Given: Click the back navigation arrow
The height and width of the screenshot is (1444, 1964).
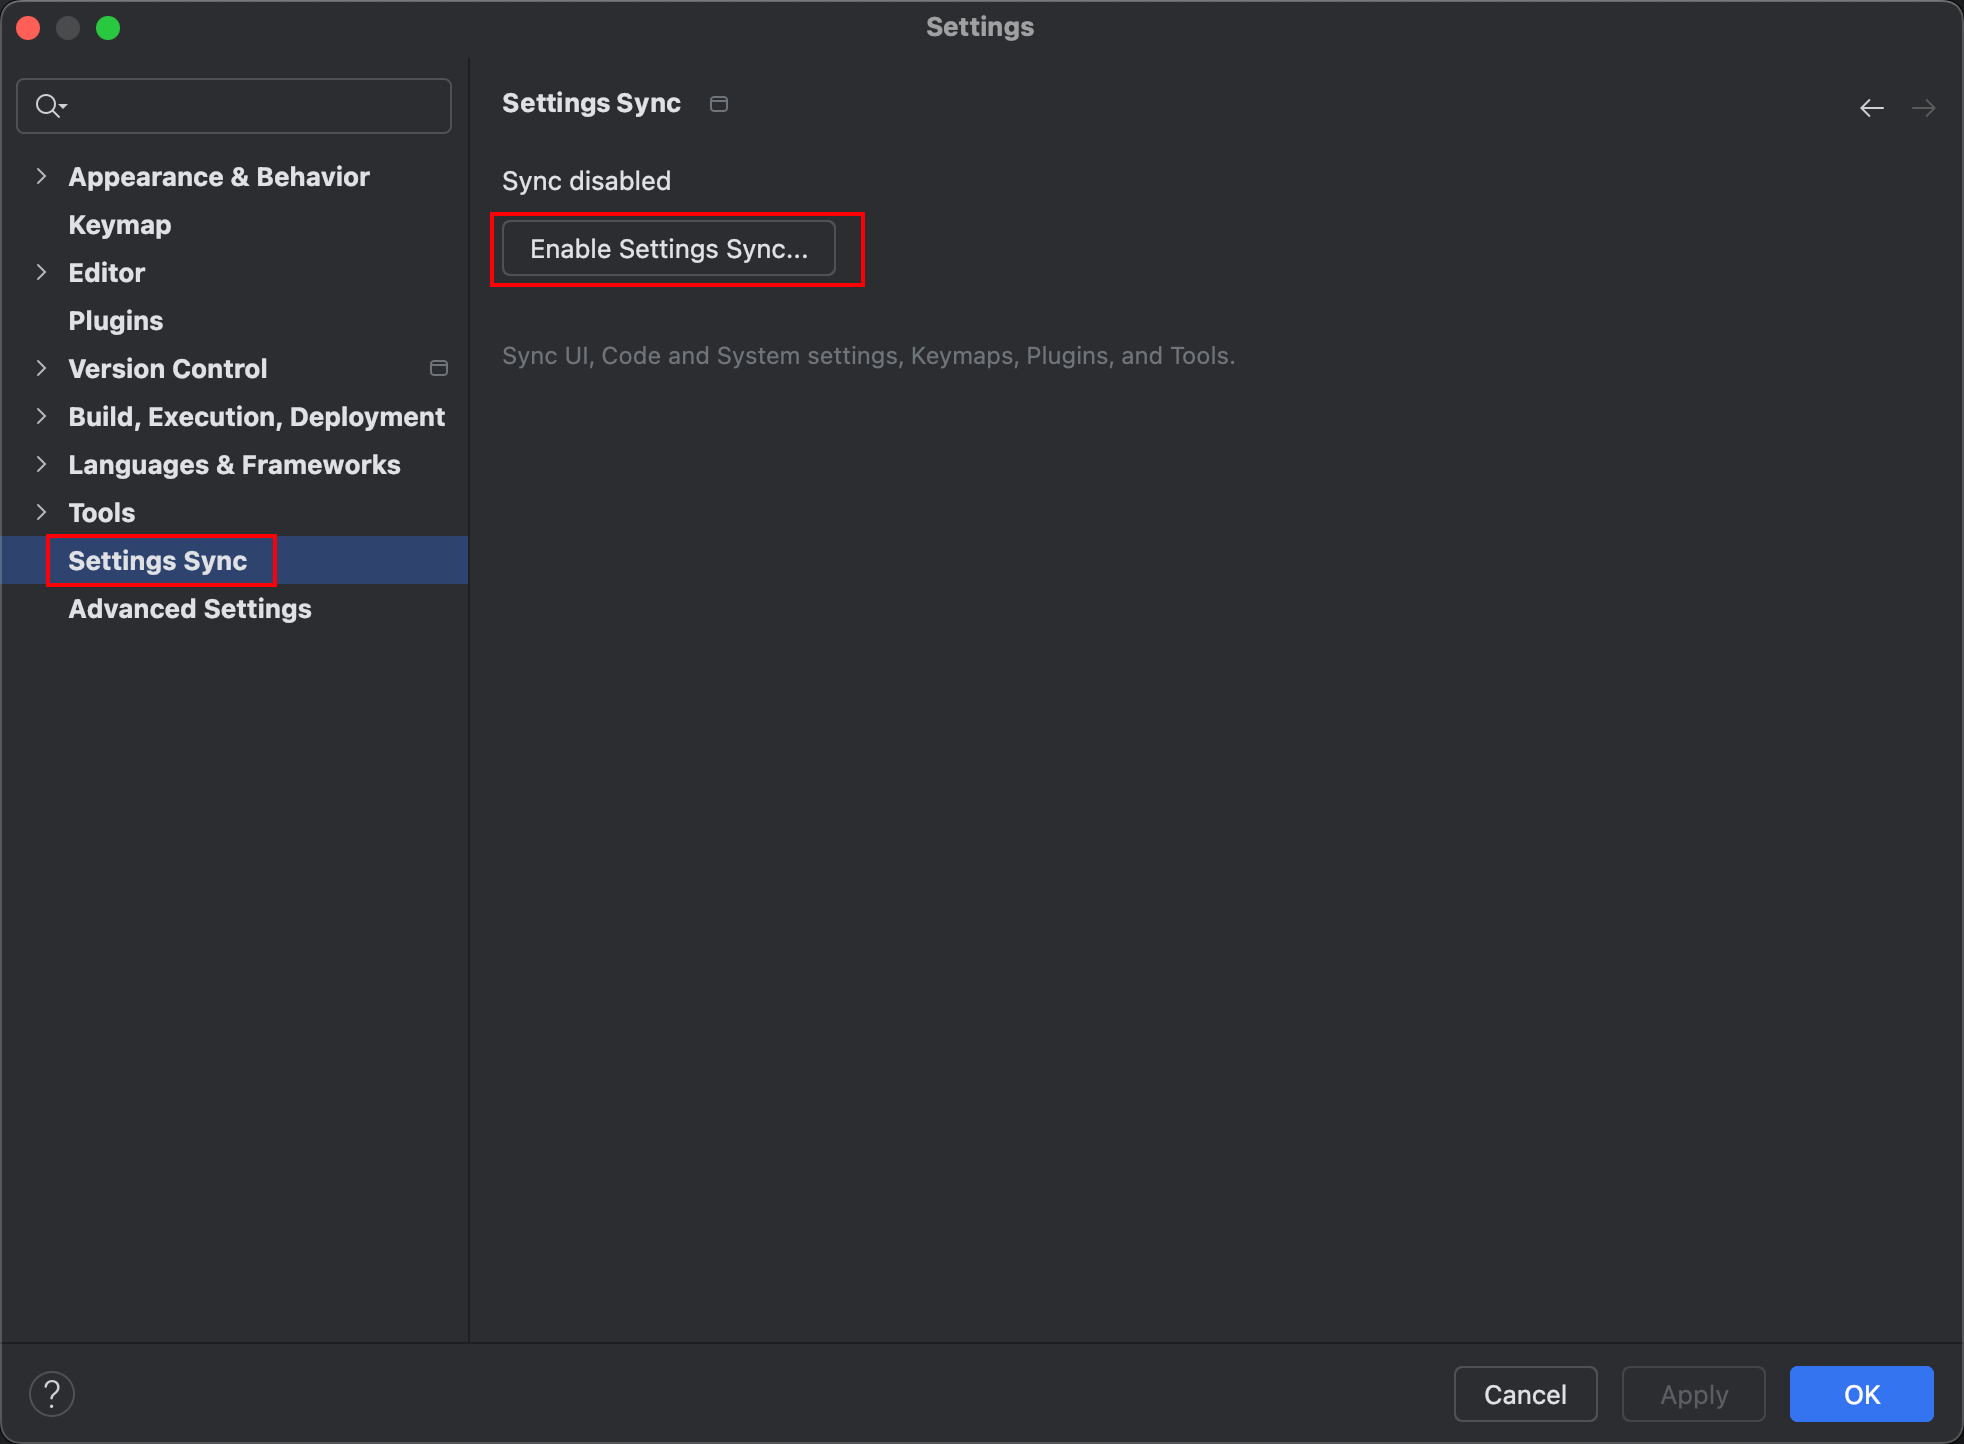Looking at the screenshot, I should tap(1871, 107).
